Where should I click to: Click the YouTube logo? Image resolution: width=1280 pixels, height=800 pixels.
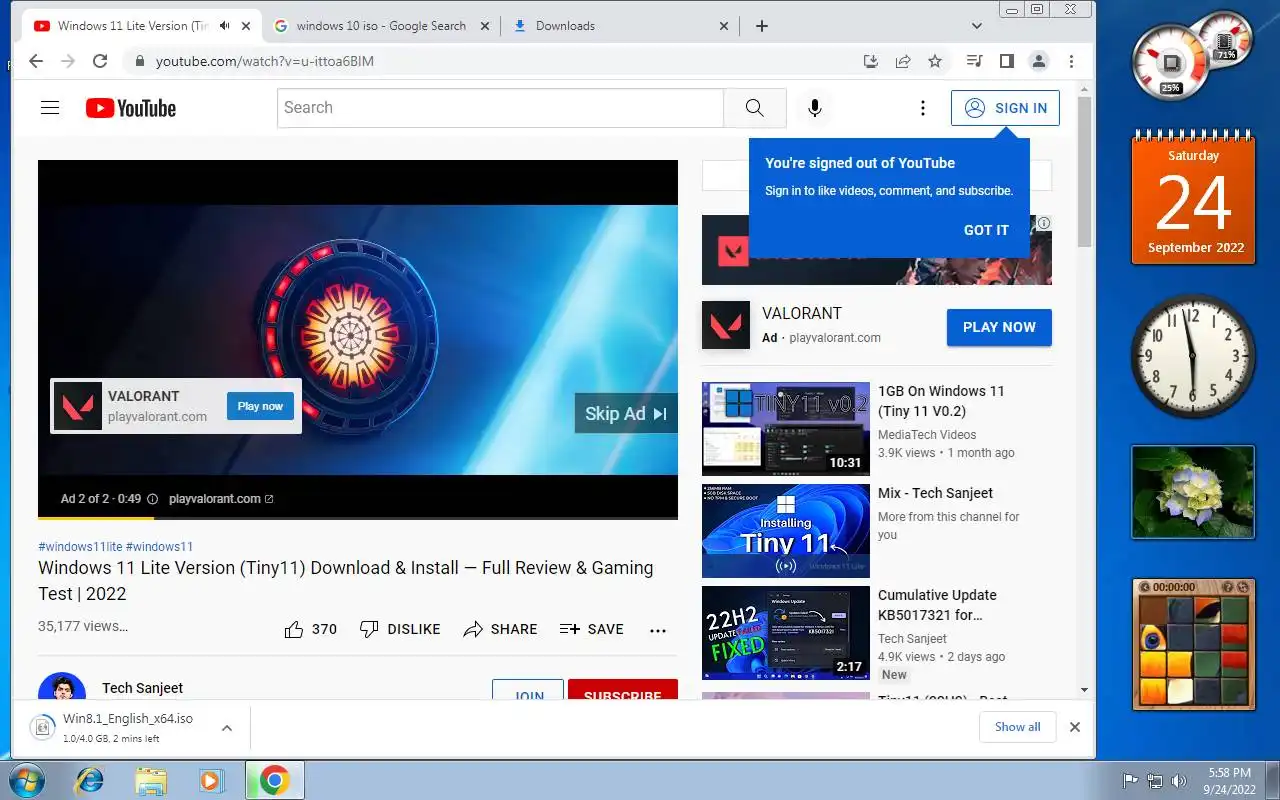click(x=131, y=108)
